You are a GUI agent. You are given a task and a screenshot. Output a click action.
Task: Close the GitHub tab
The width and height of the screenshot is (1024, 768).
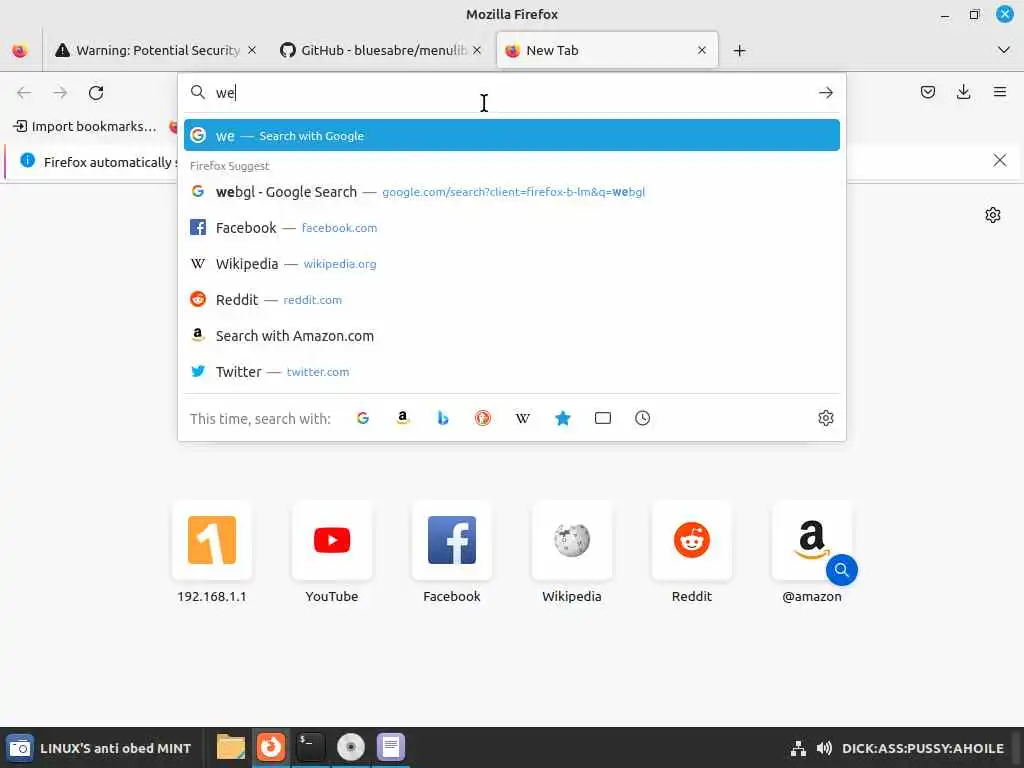pos(477,50)
